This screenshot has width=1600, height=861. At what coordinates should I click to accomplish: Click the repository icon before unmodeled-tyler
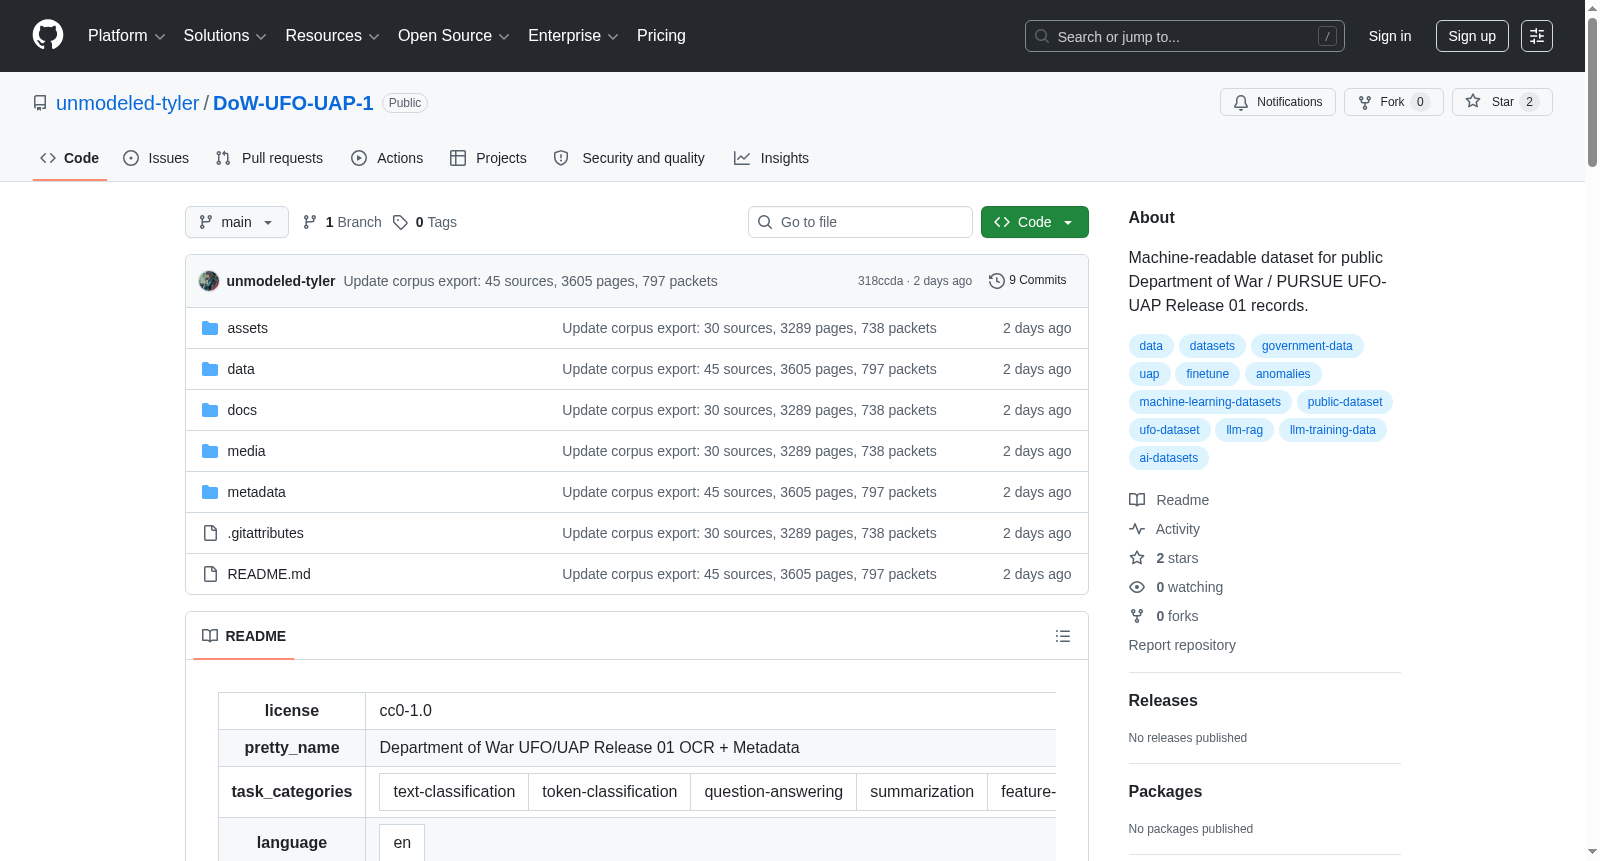pyautogui.click(x=40, y=103)
